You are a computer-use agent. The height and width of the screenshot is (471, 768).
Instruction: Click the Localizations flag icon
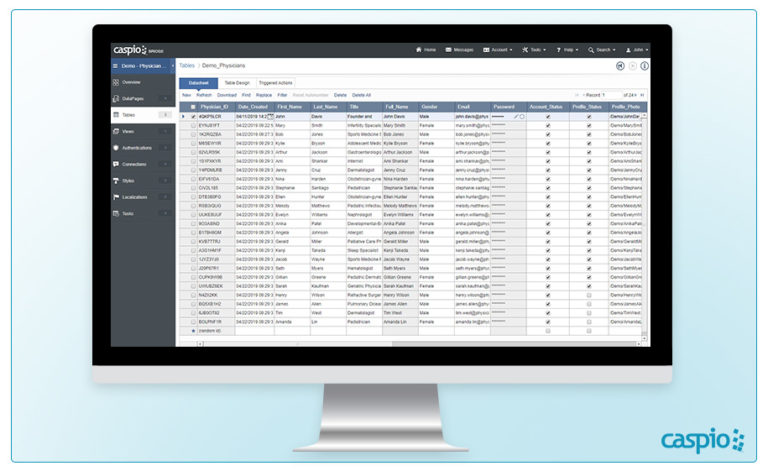(x=117, y=197)
